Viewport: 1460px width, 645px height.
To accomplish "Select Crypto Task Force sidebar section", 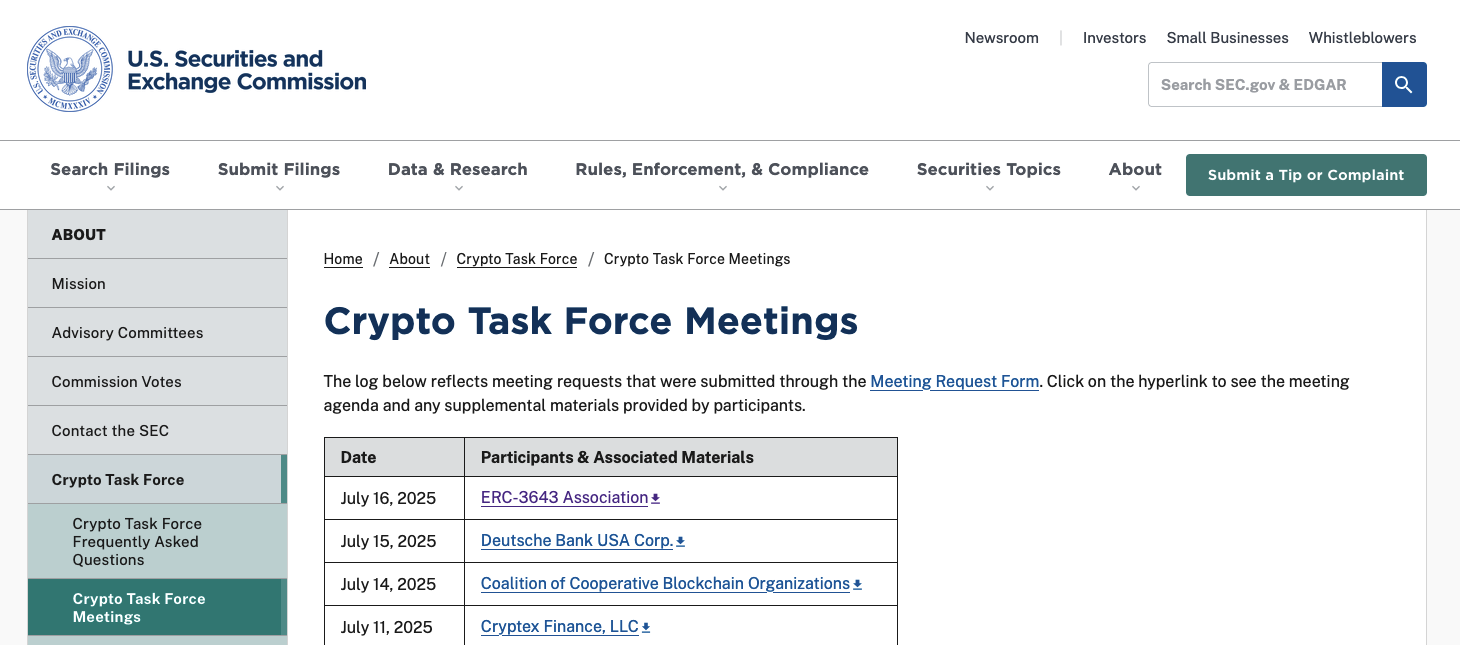I will (157, 480).
